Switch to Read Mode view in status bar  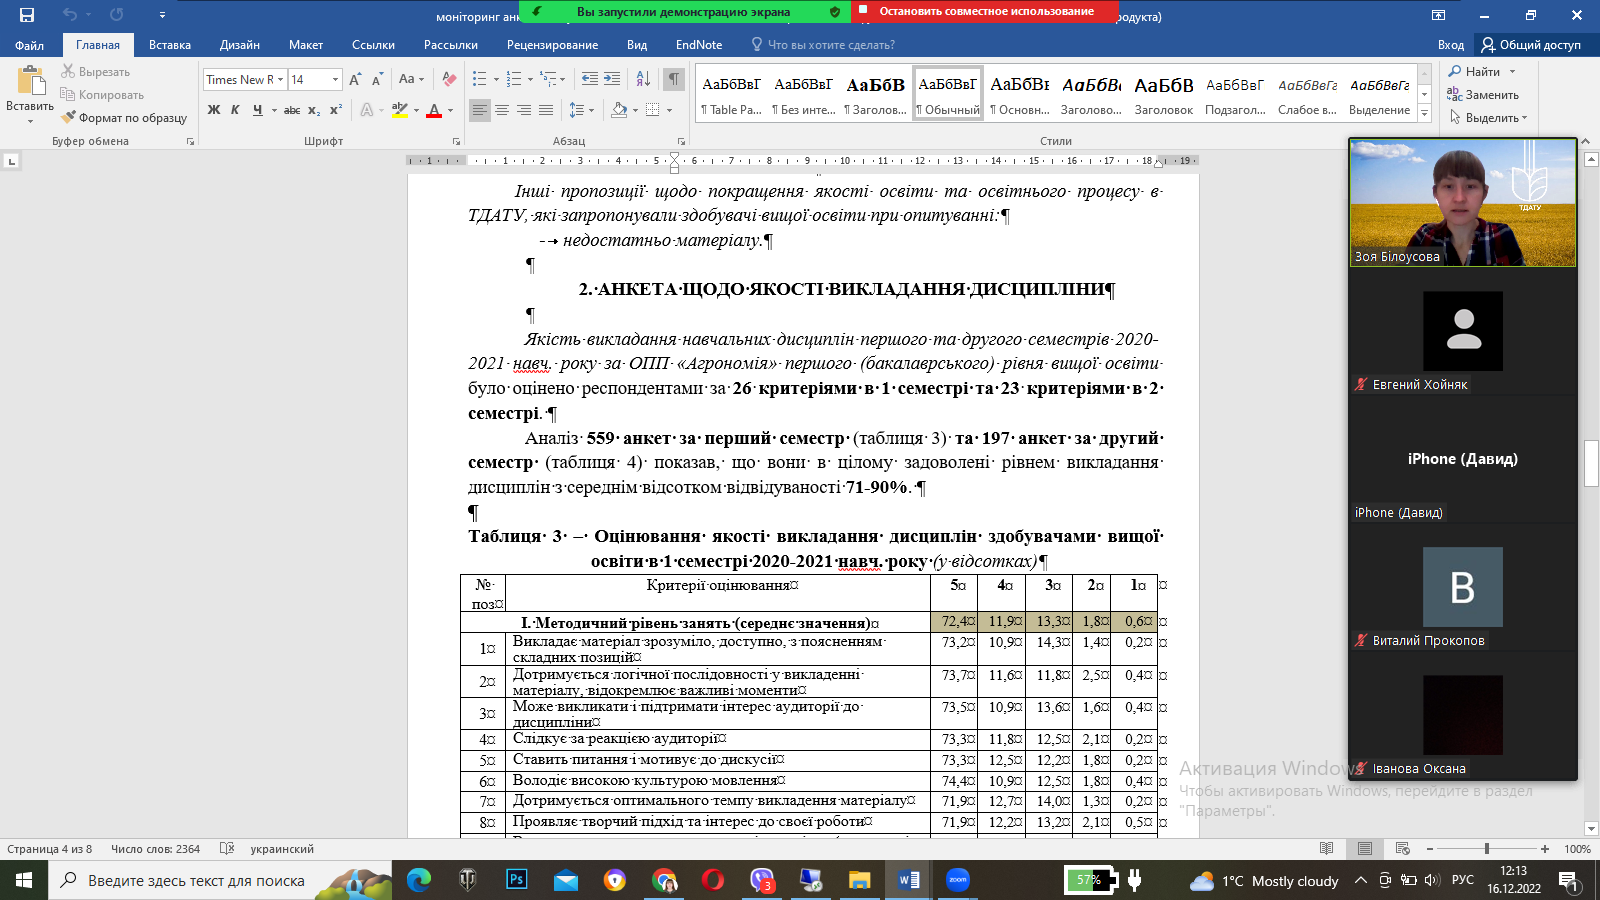[1327, 848]
